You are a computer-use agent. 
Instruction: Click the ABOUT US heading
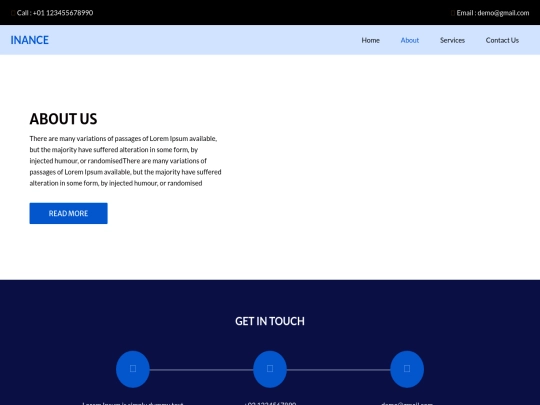tap(63, 119)
